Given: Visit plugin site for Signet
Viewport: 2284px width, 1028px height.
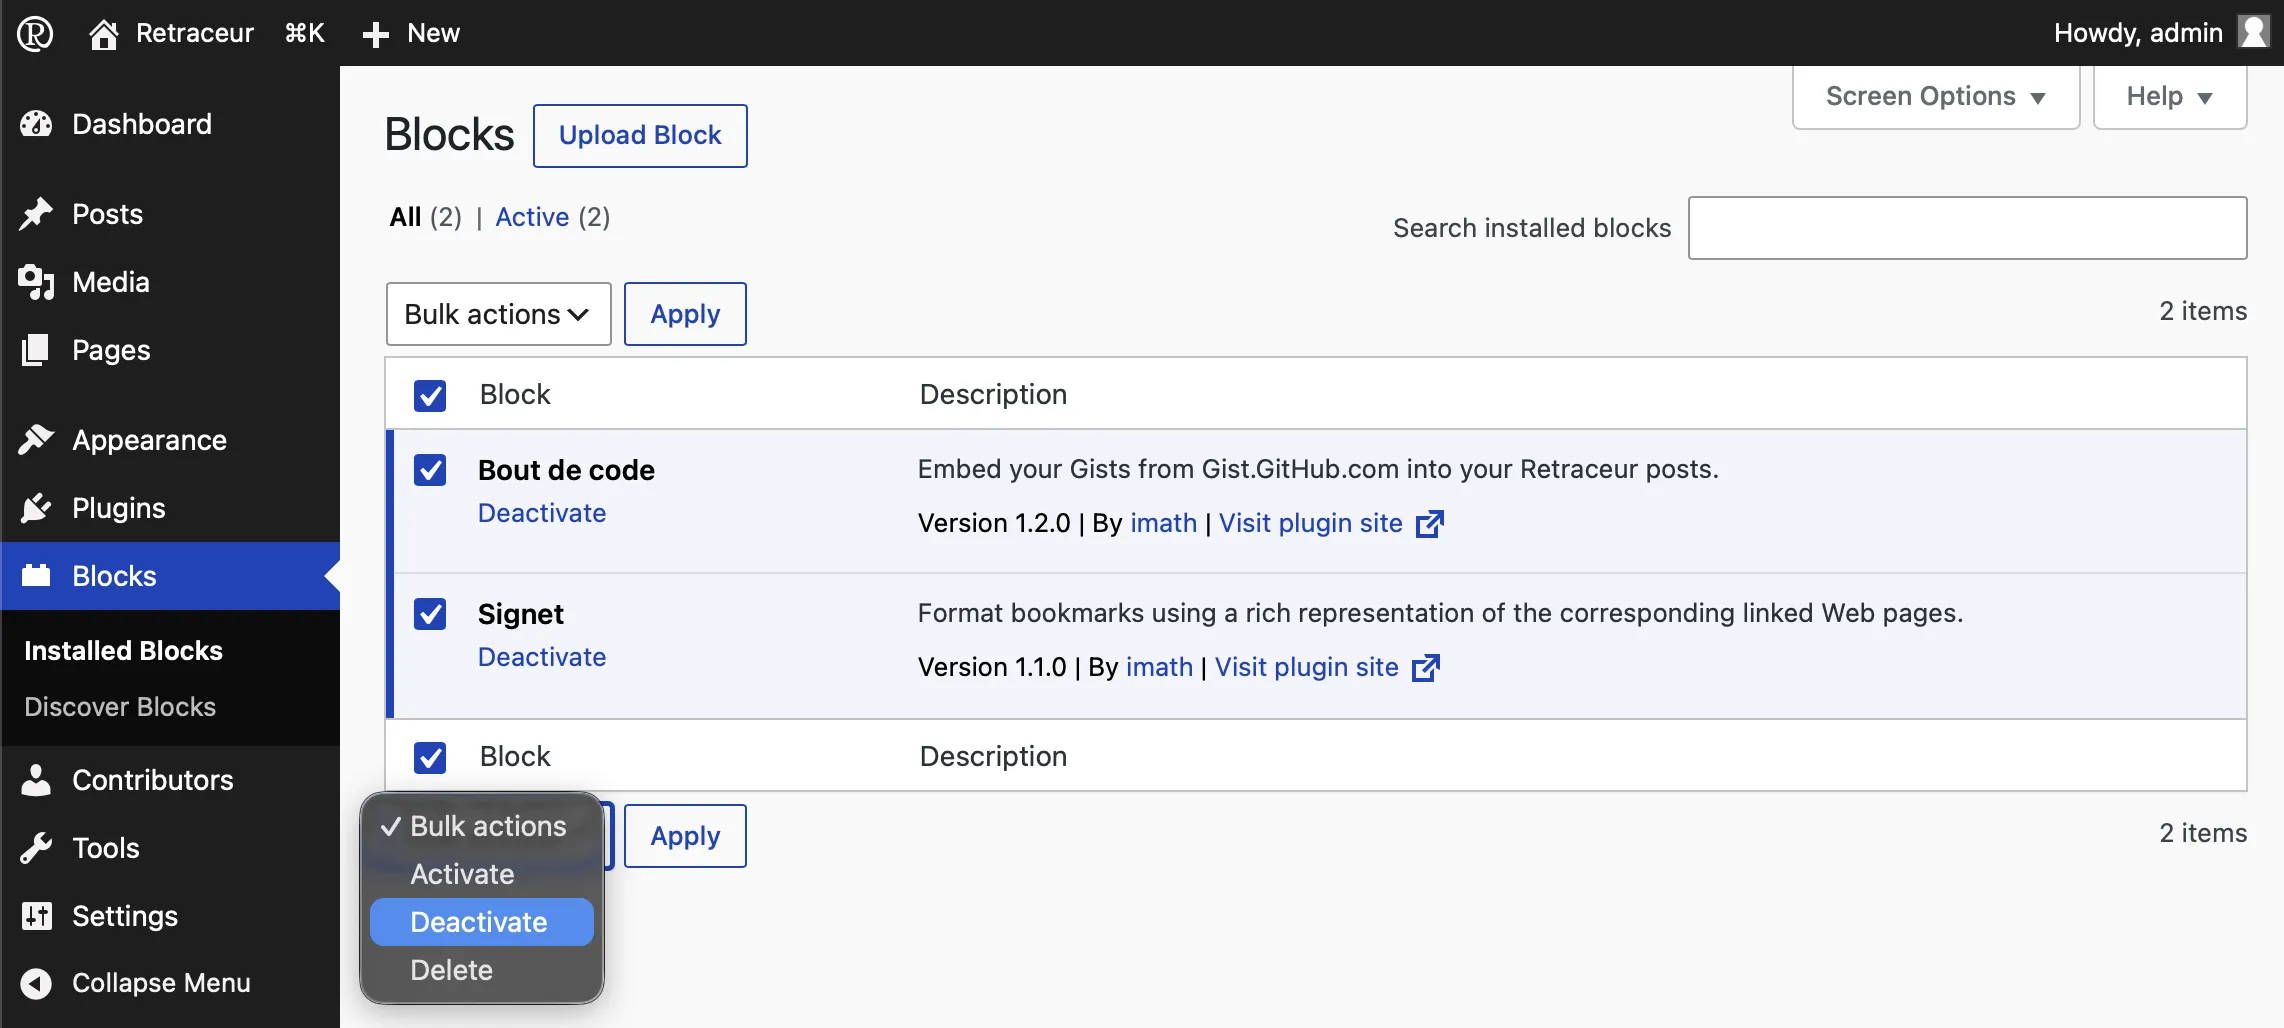Looking at the screenshot, I should (x=1307, y=667).
